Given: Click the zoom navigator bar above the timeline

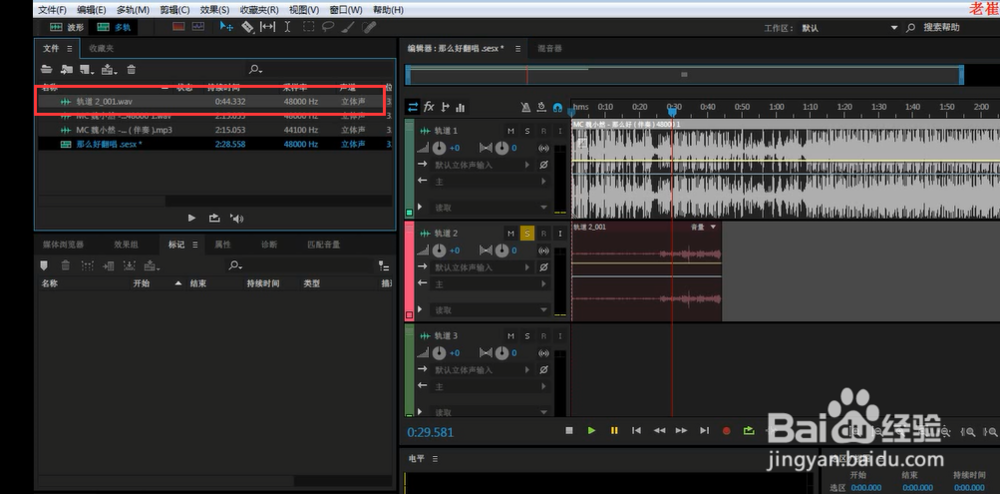Looking at the screenshot, I should click(x=684, y=75).
